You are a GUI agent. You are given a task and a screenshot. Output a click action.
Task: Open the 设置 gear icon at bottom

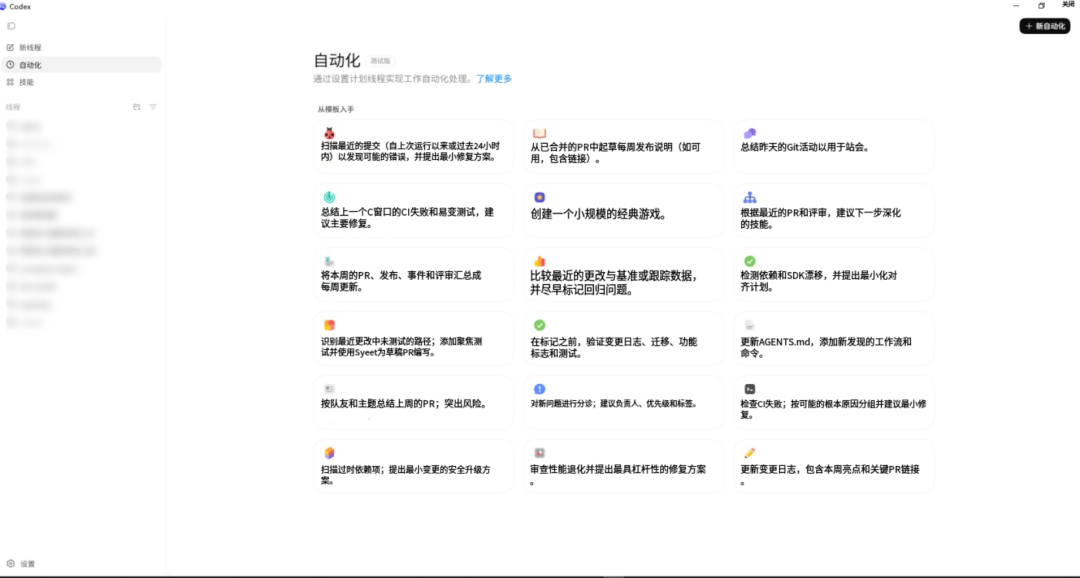tap(11, 563)
